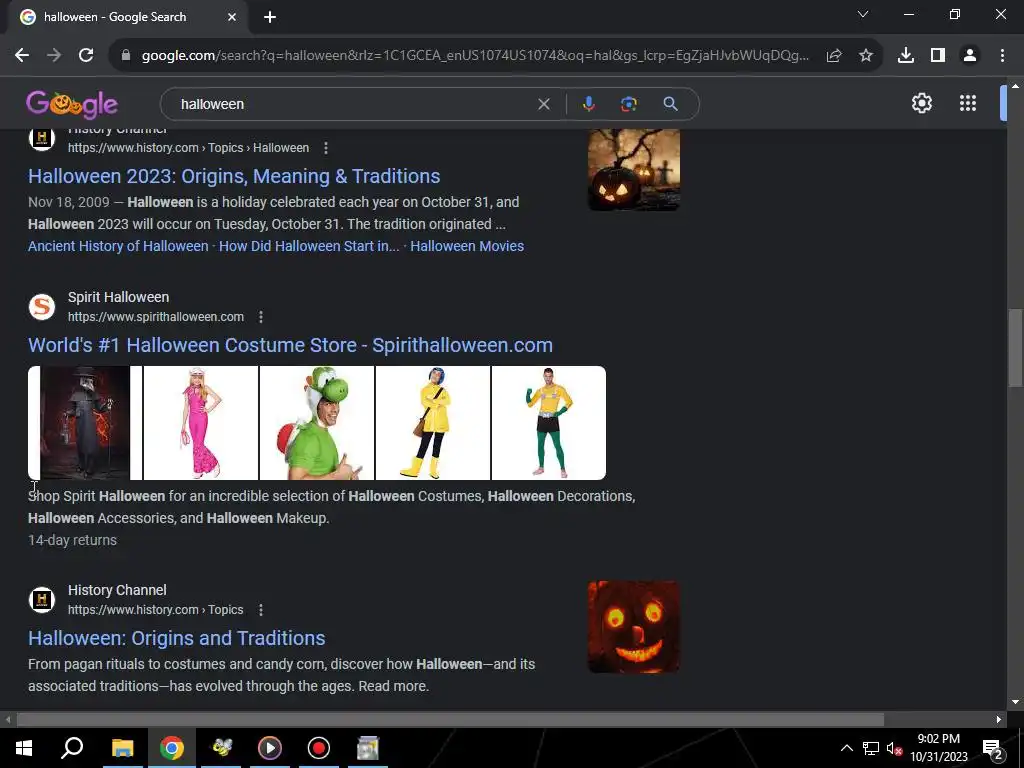Open the red record taskbar app
1024x768 pixels.
point(319,748)
